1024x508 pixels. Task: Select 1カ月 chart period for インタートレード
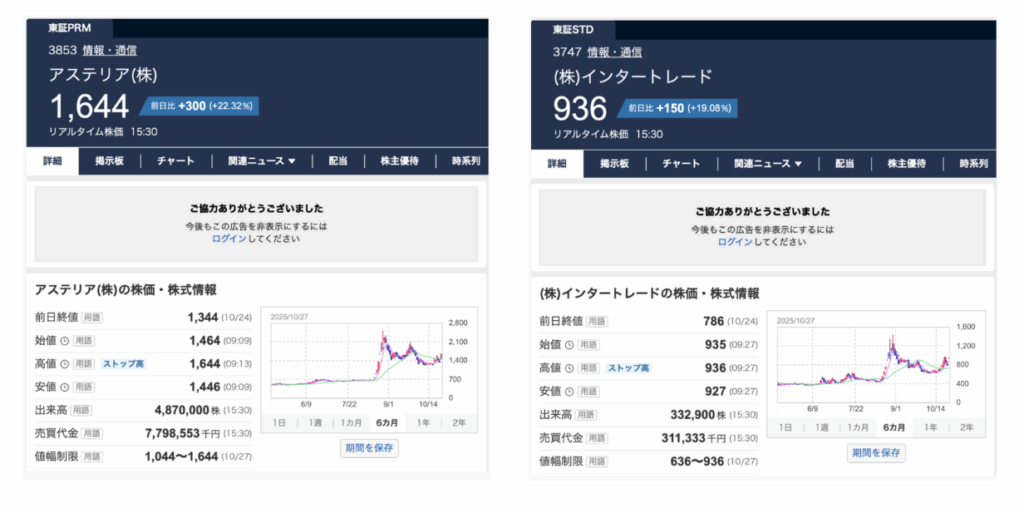pos(857,428)
